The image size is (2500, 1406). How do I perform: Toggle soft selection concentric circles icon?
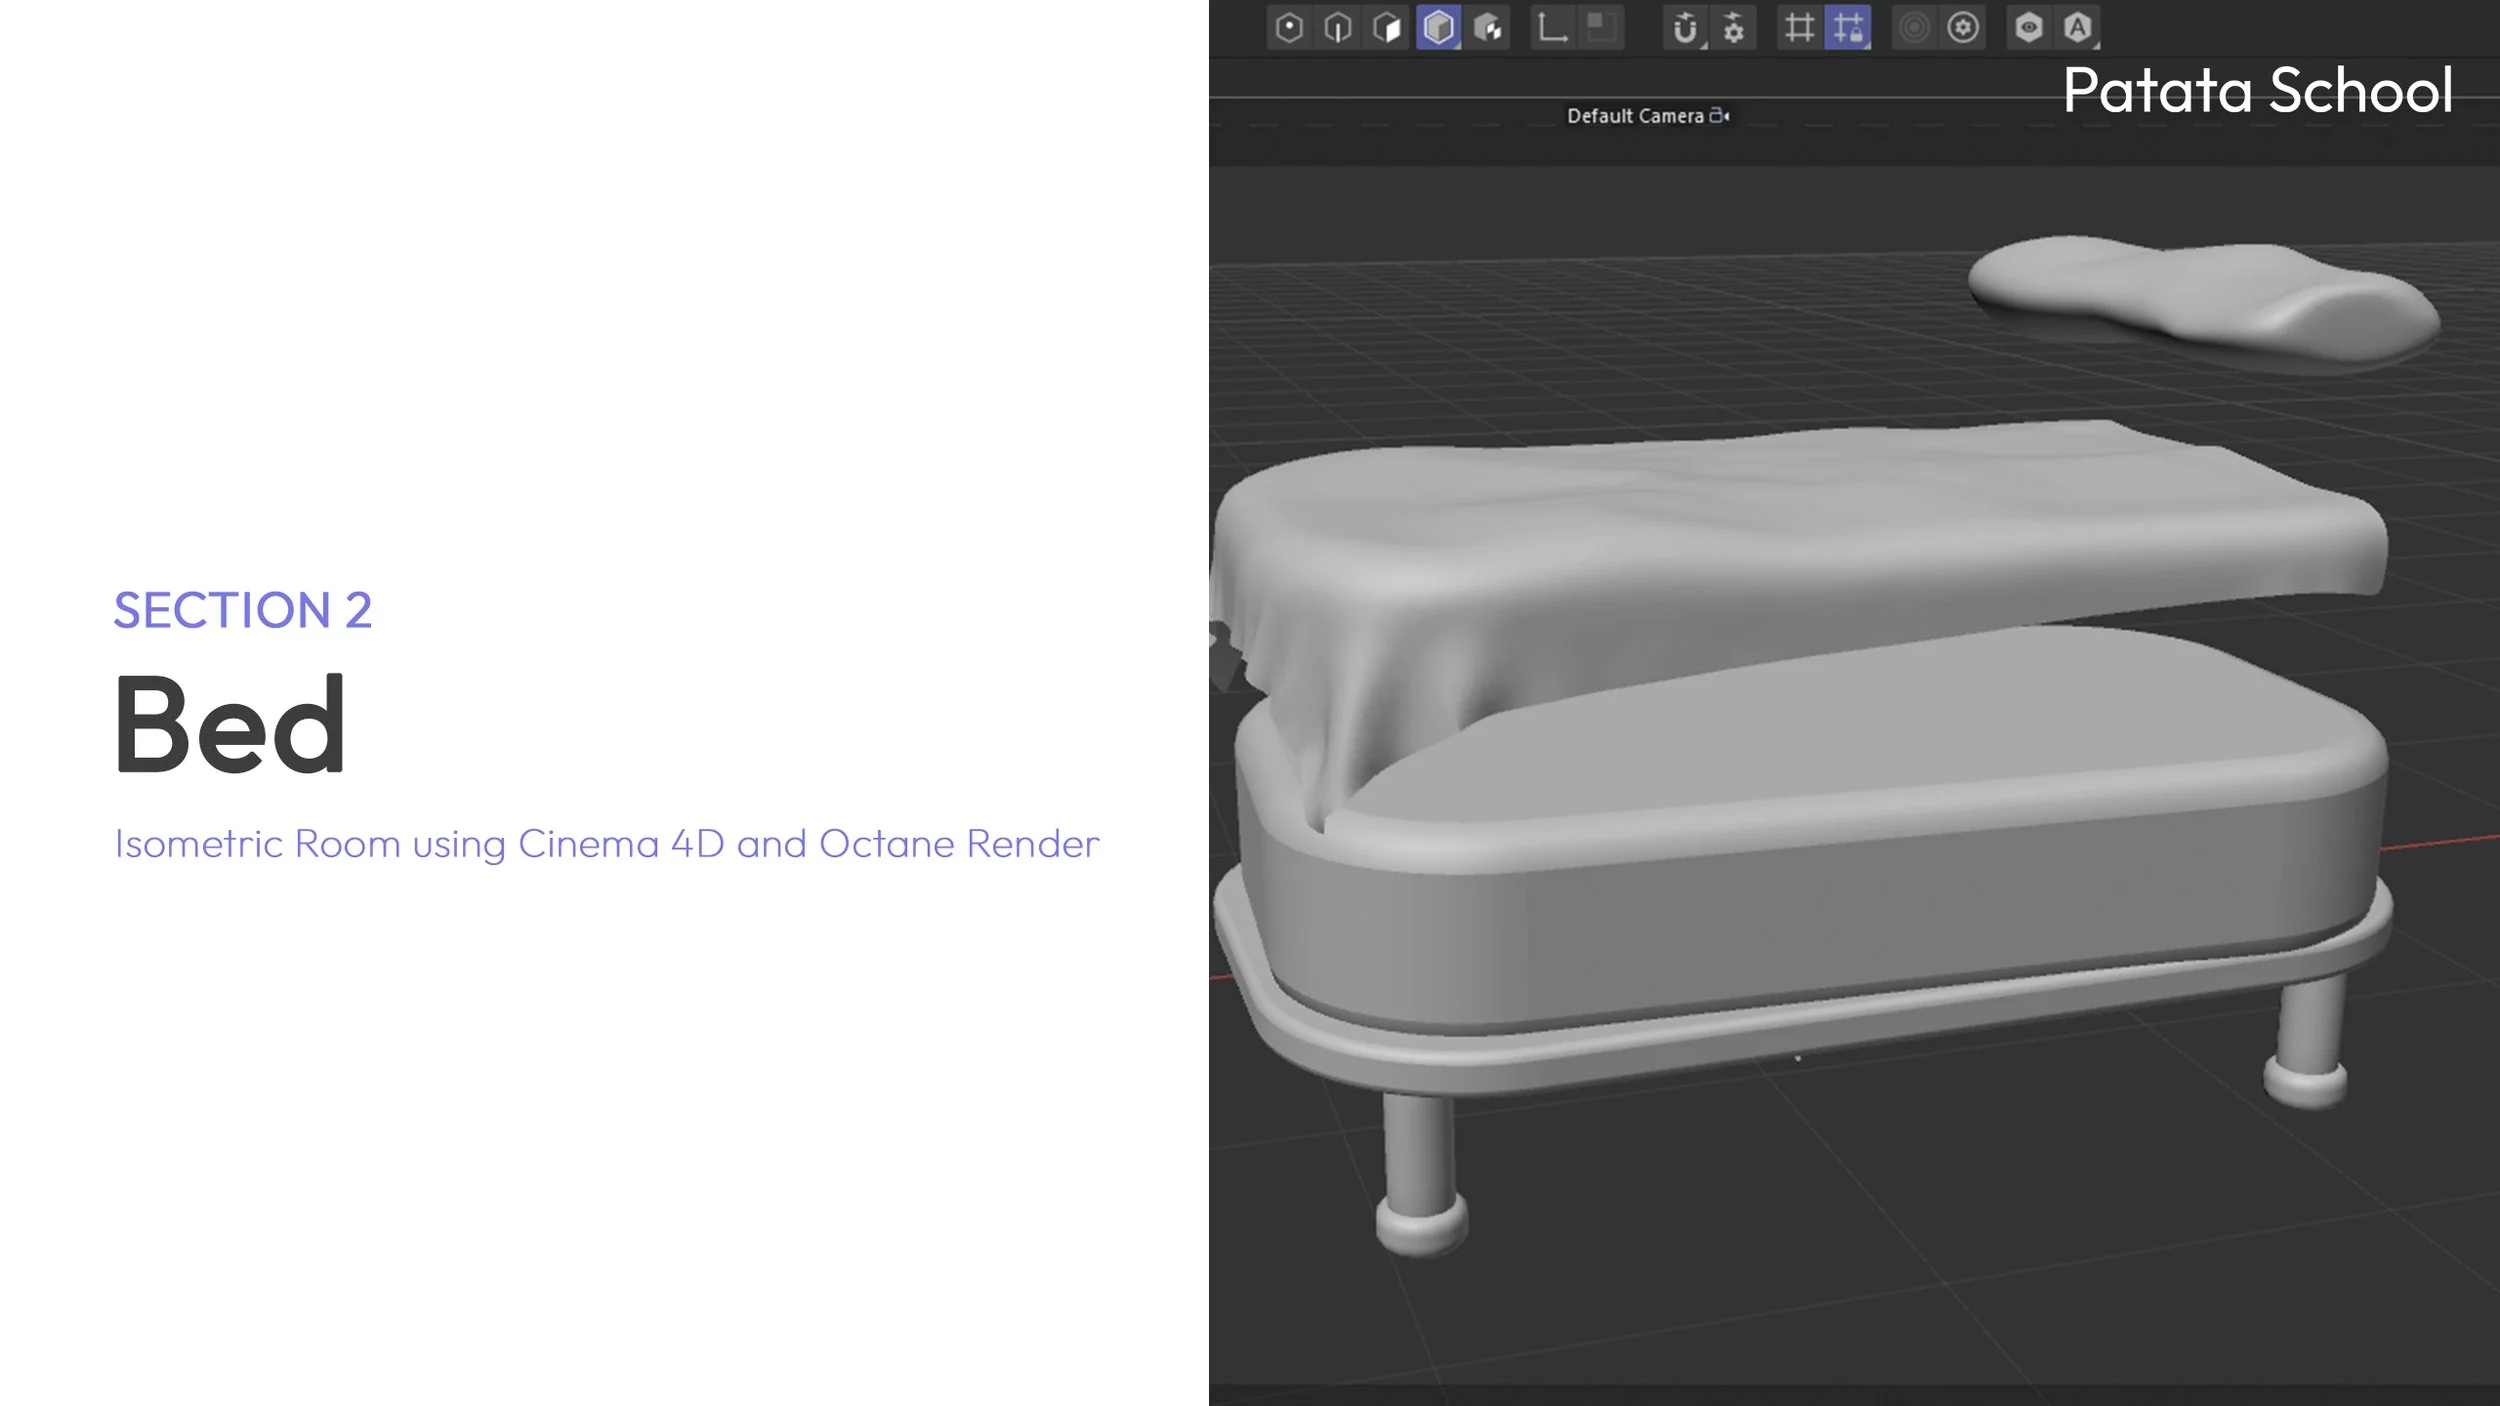click(x=1914, y=27)
